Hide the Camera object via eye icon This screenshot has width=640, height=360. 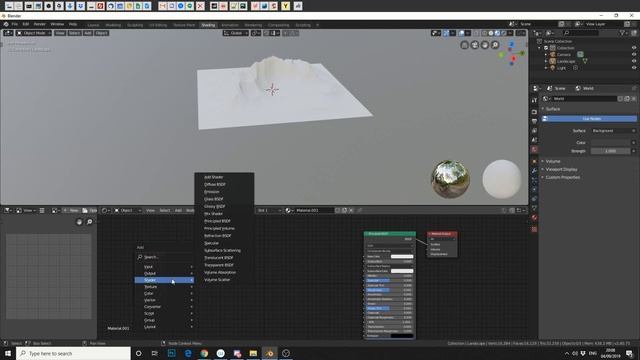pyautogui.click(x=634, y=55)
